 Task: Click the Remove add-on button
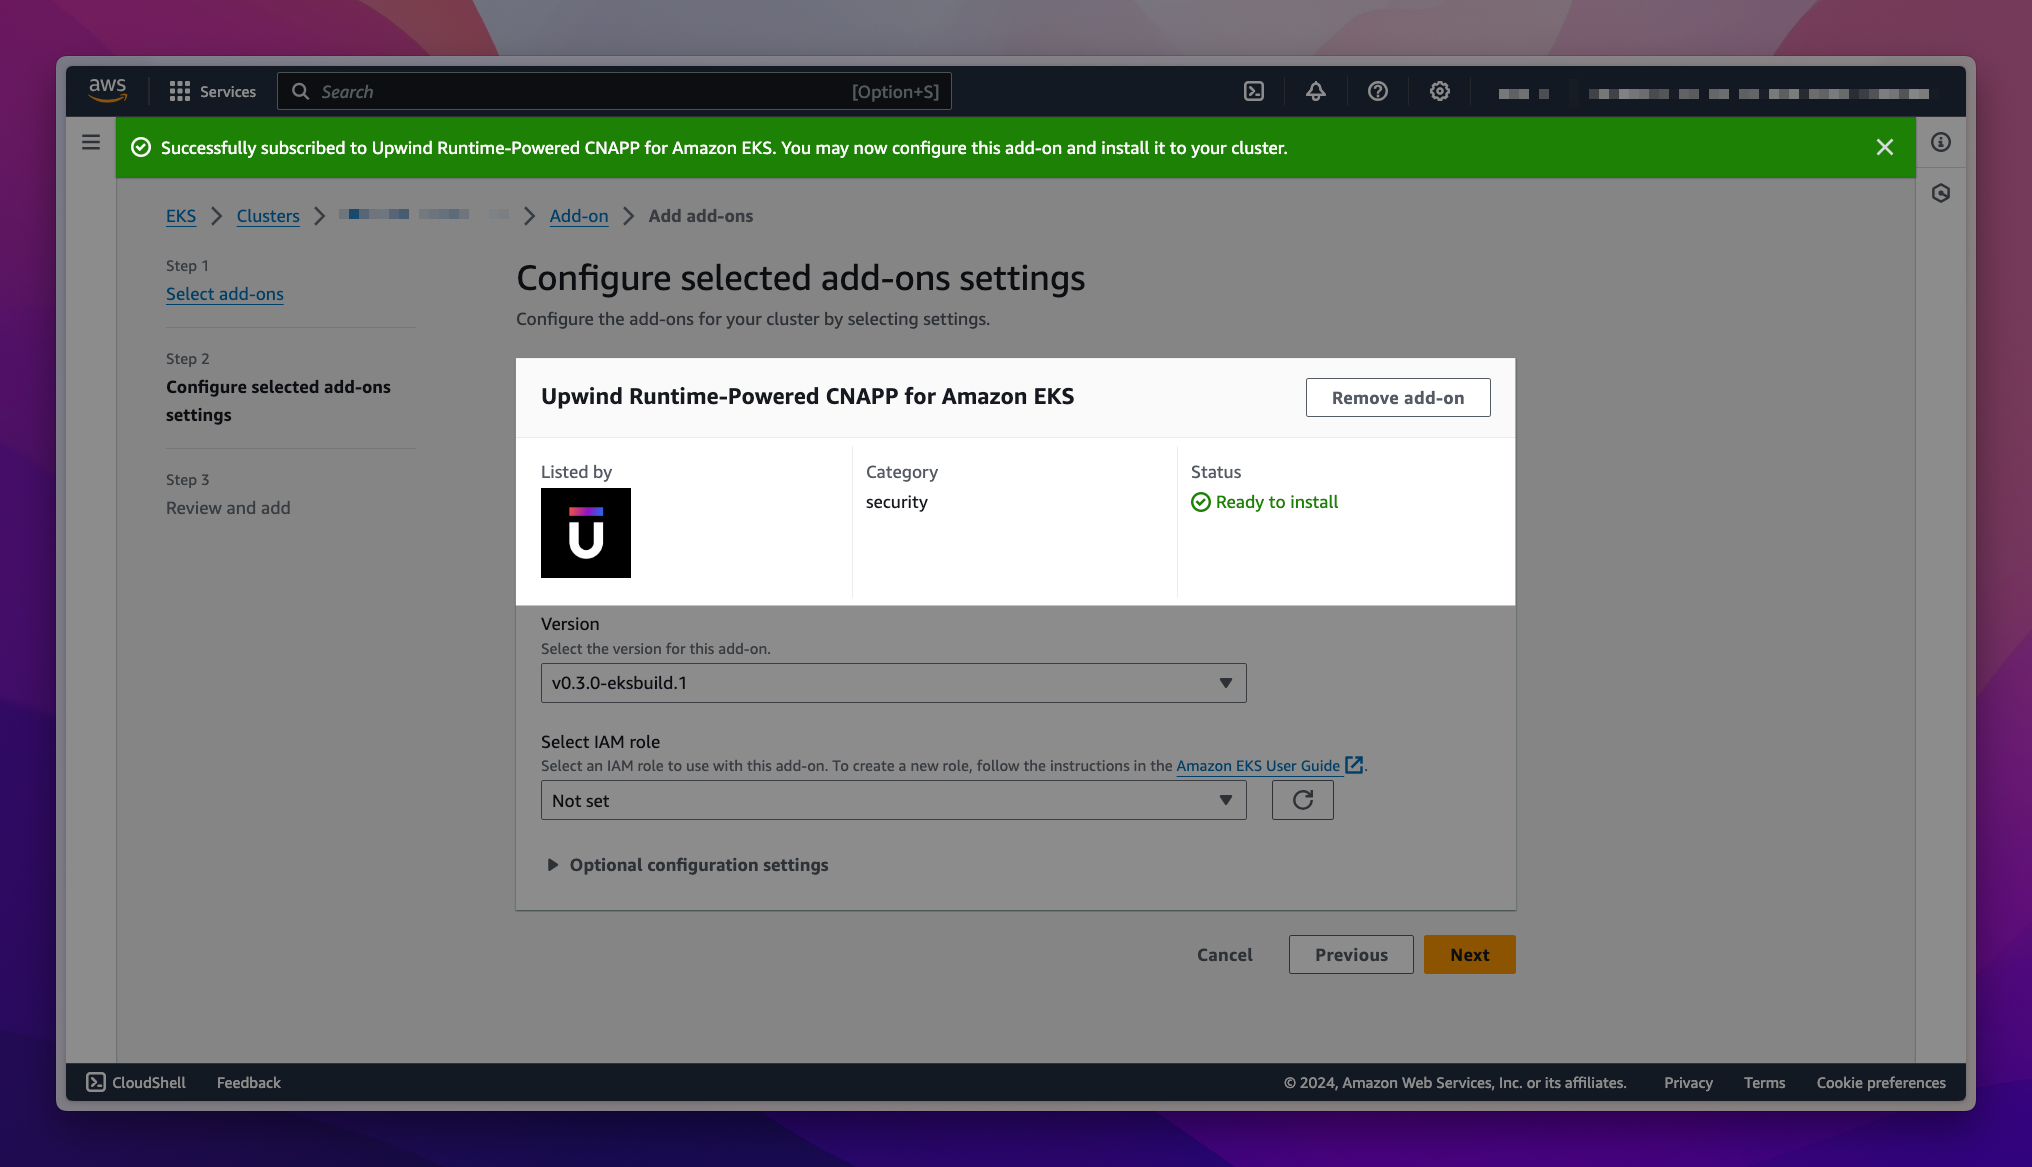(x=1397, y=396)
